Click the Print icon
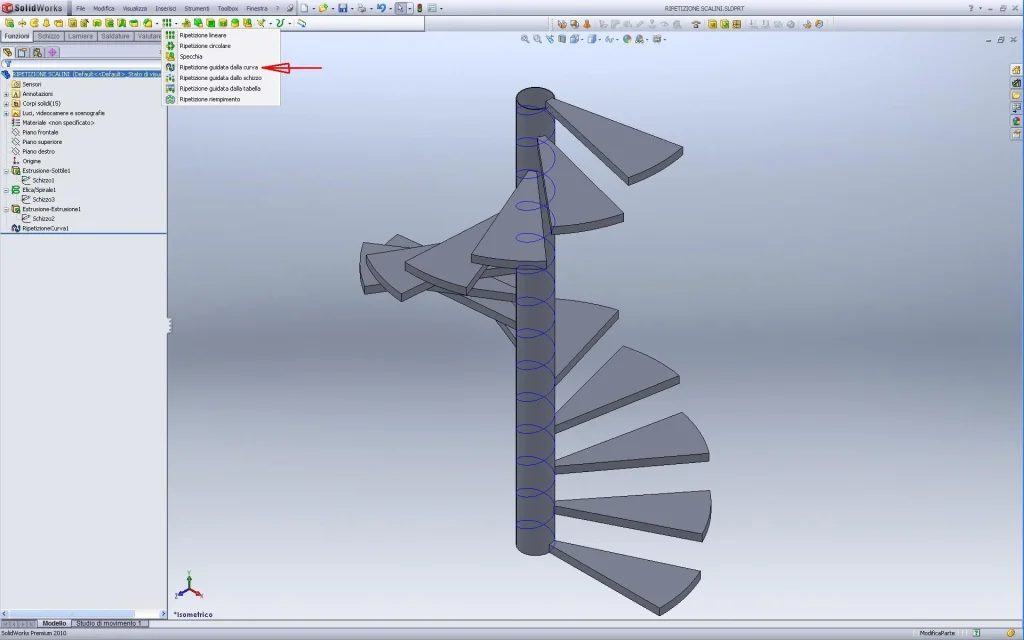 [361, 8]
